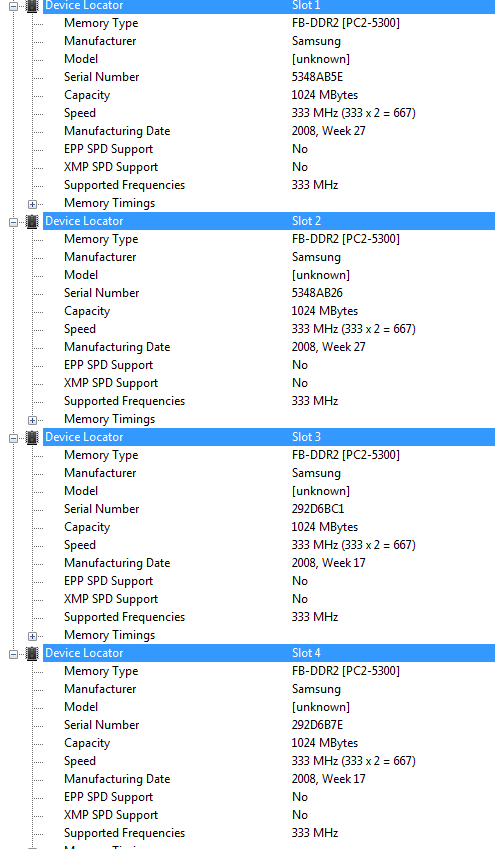The width and height of the screenshot is (495, 849).
Task: Click memory chip icon for Slot 3
Action: pyautogui.click(x=32, y=437)
